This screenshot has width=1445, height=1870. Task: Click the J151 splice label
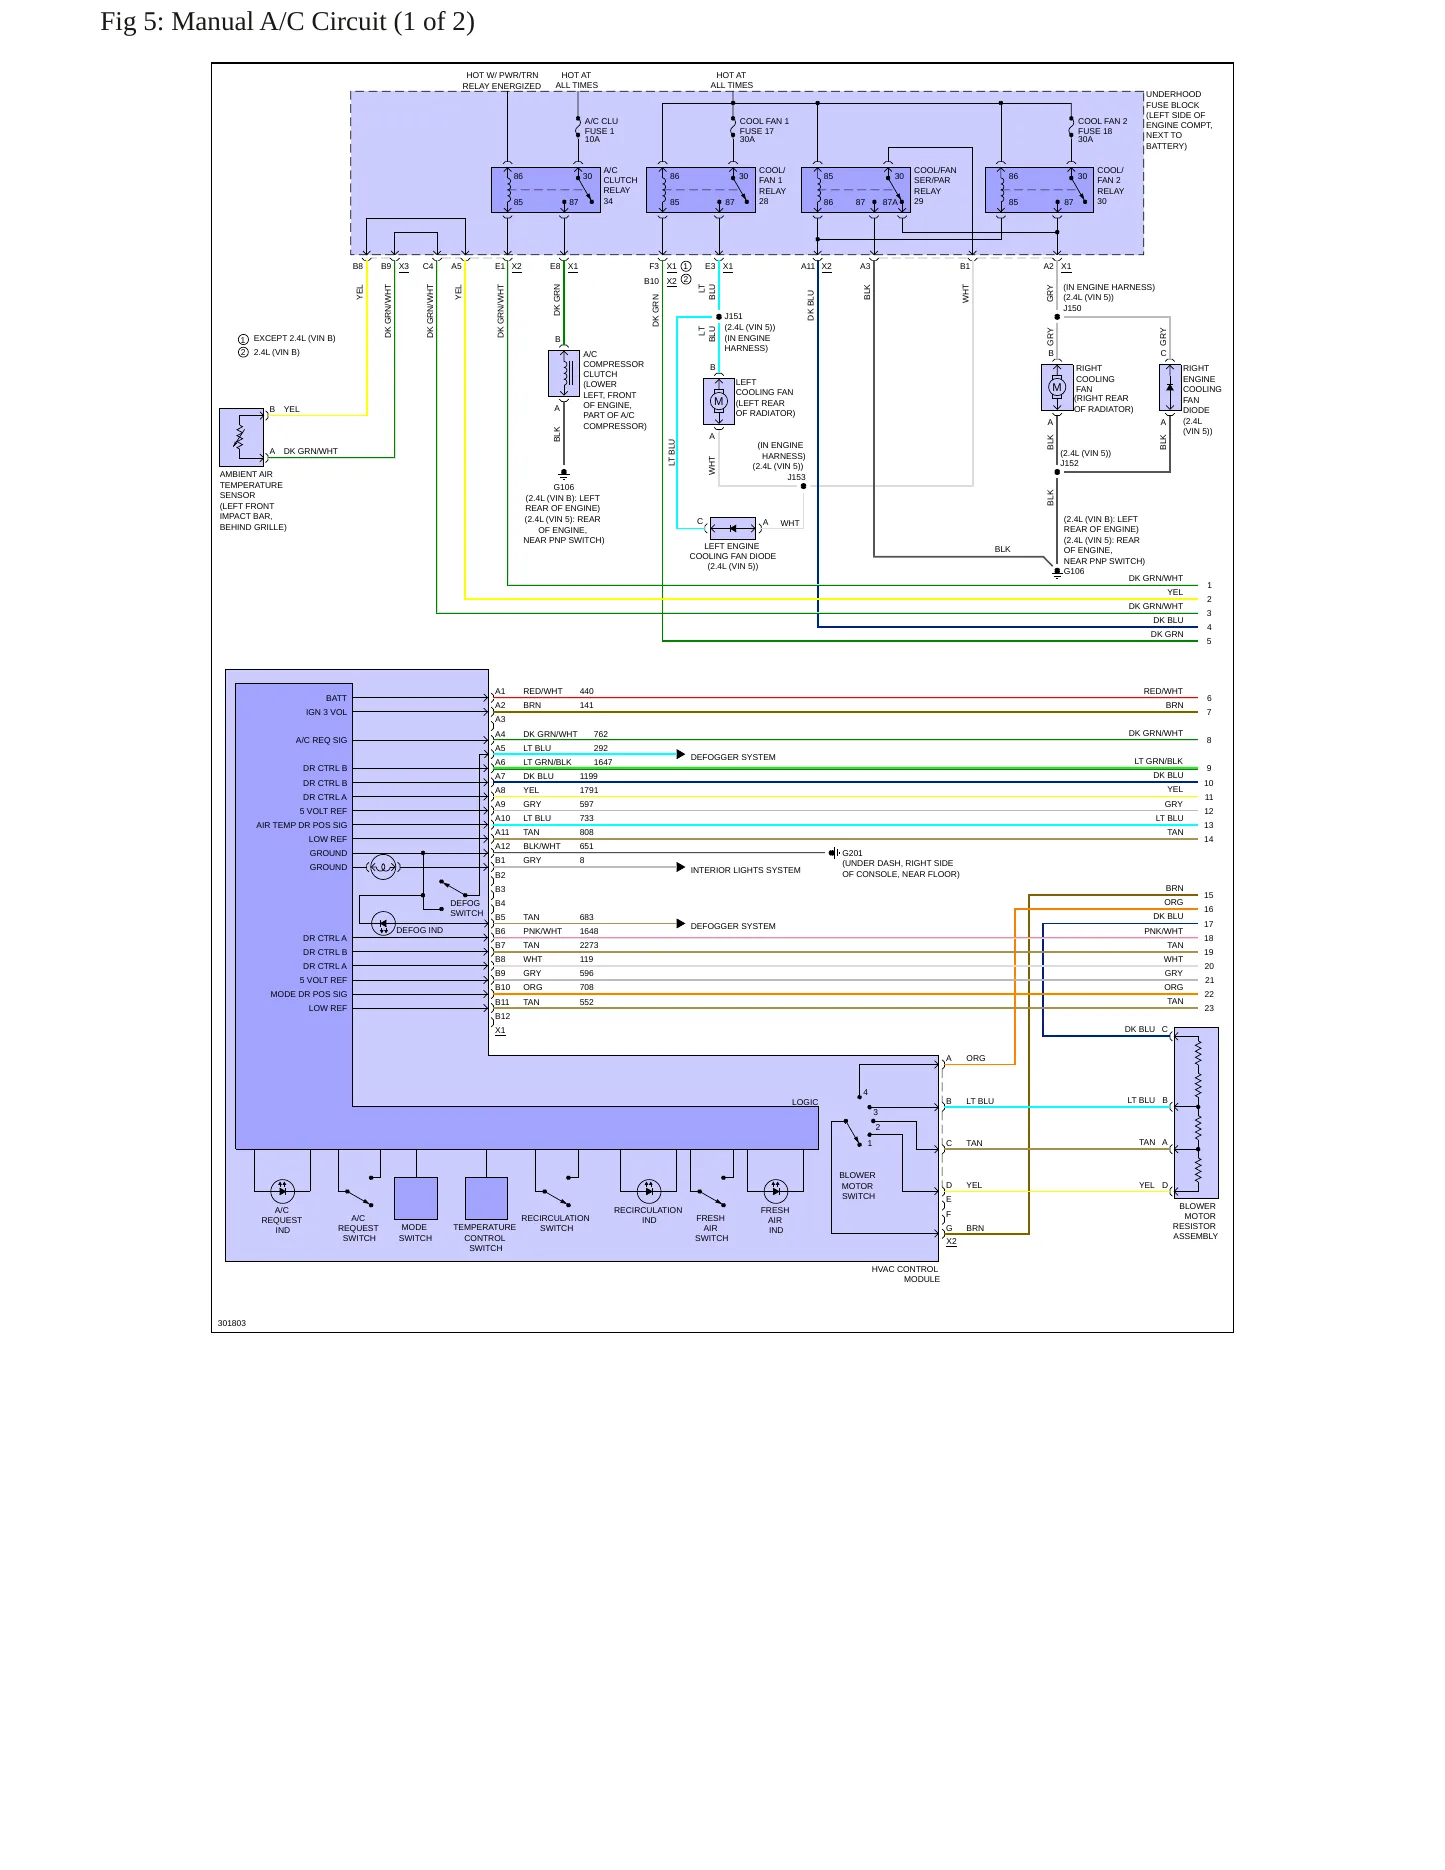(734, 316)
